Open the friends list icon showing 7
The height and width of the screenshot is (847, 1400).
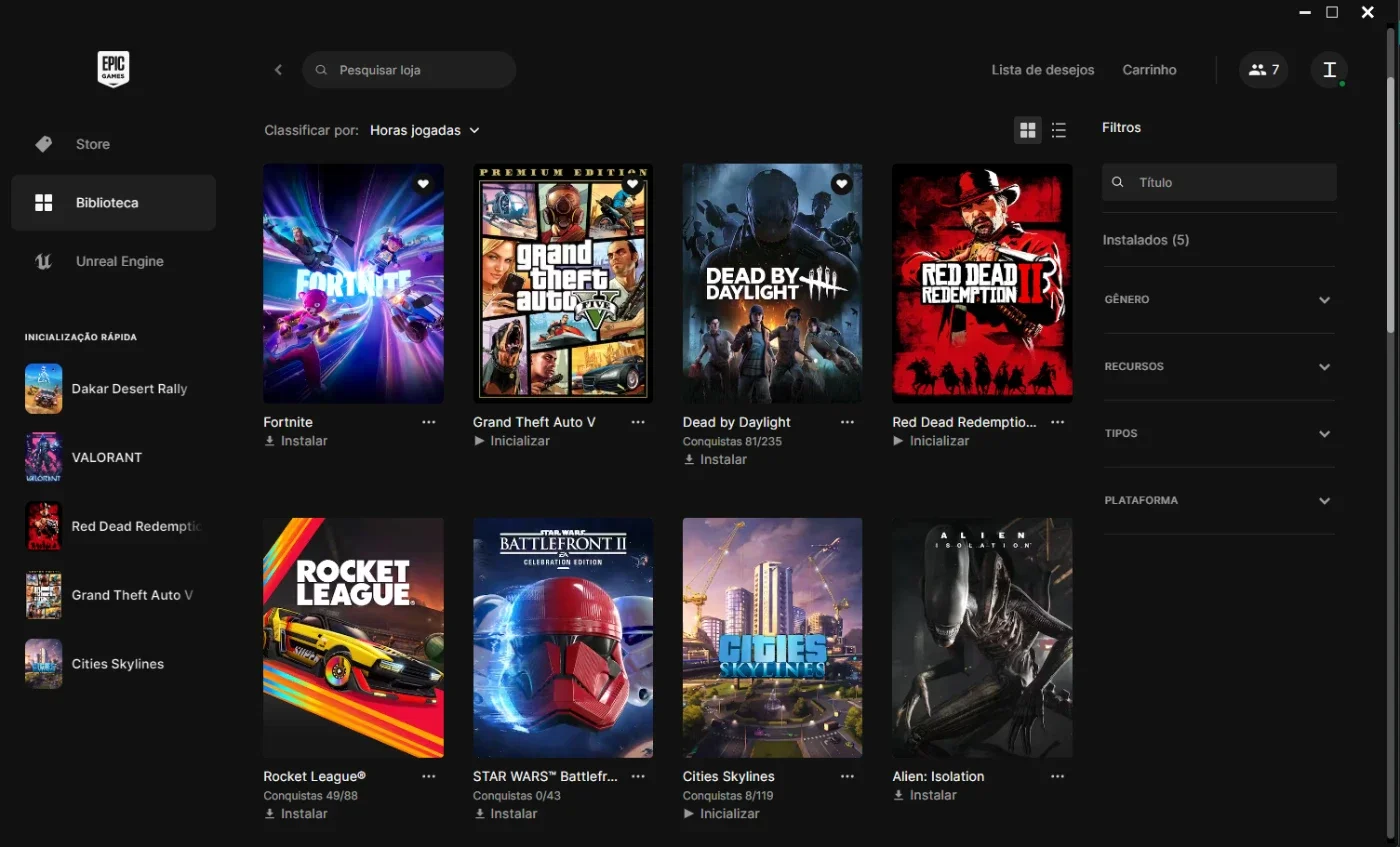[x=1264, y=70]
